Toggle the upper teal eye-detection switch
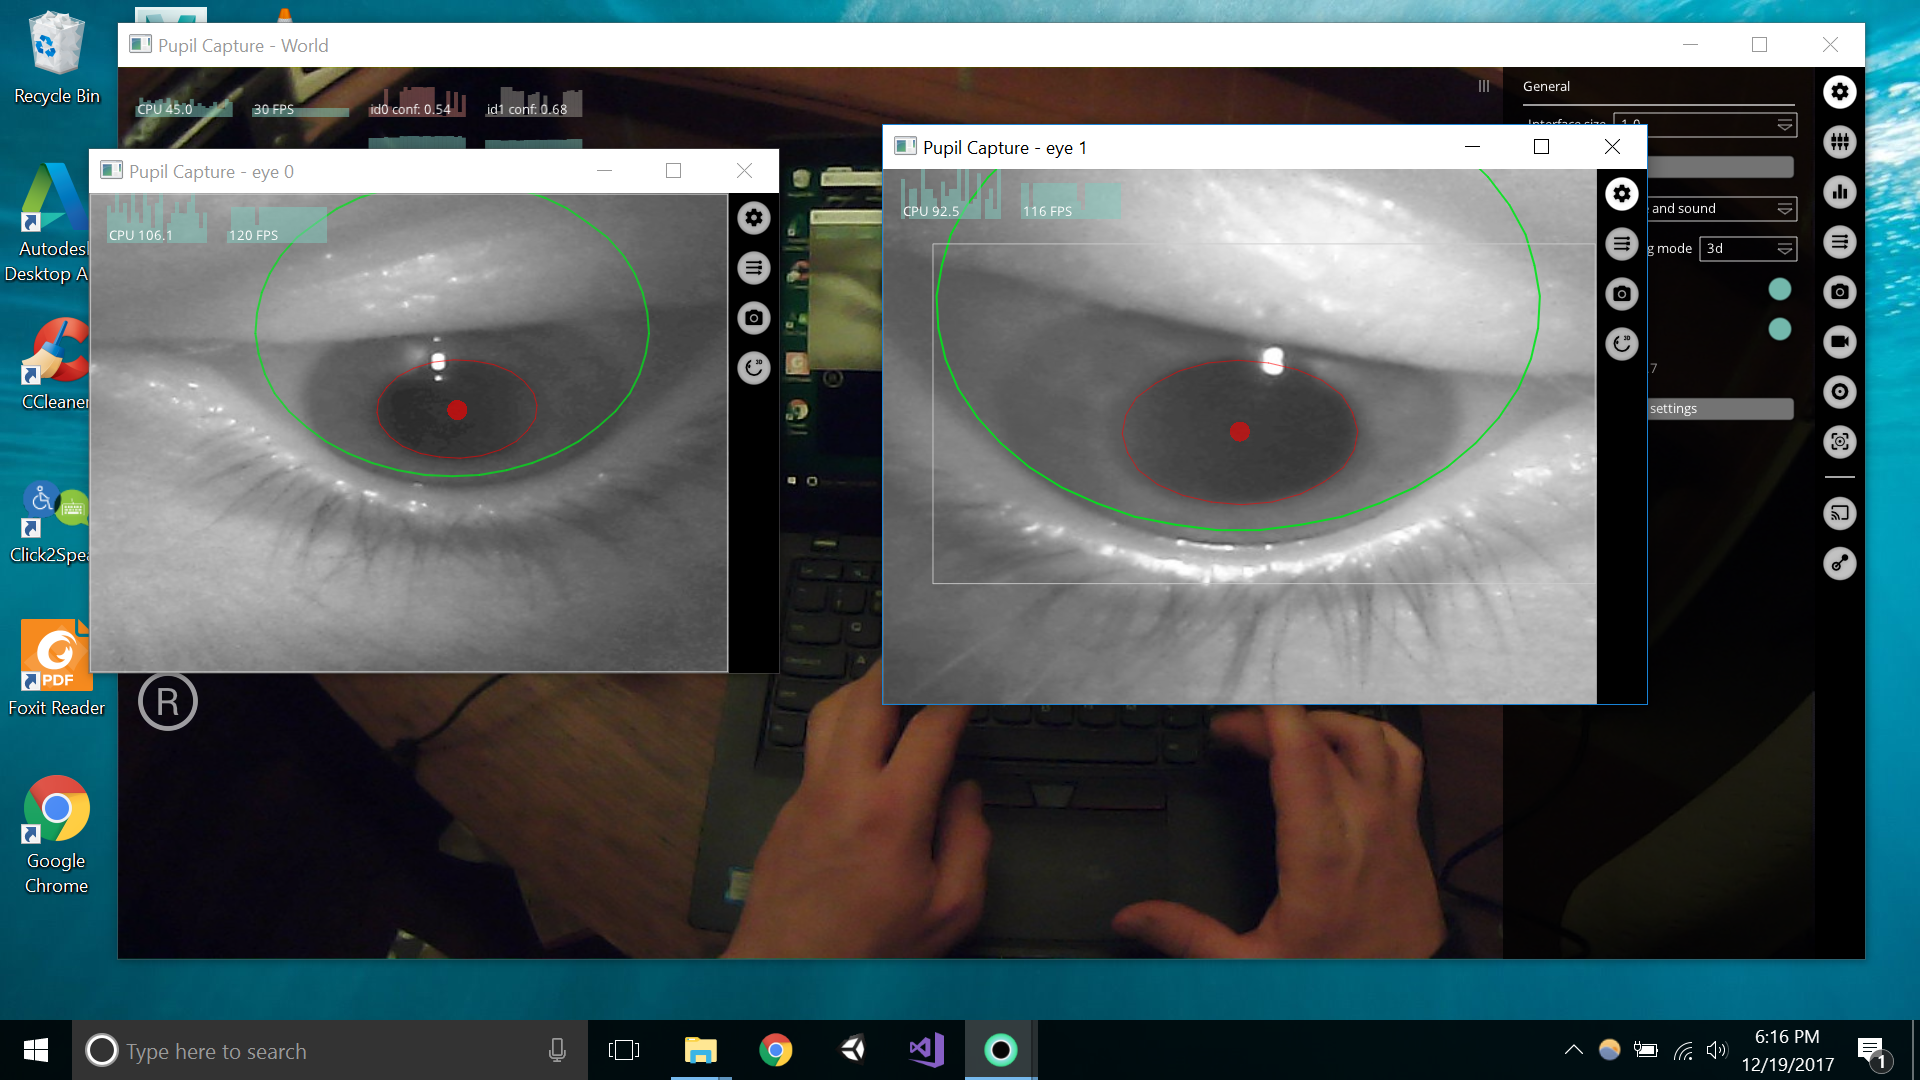Viewport: 1920px width, 1080px height. pyautogui.click(x=1780, y=290)
